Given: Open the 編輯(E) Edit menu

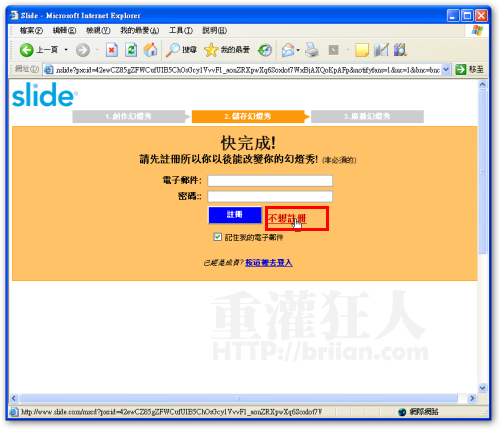Looking at the screenshot, I should (x=64, y=31).
